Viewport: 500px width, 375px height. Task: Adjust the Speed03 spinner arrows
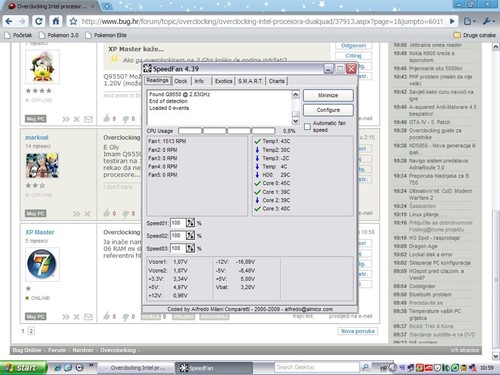(x=190, y=248)
